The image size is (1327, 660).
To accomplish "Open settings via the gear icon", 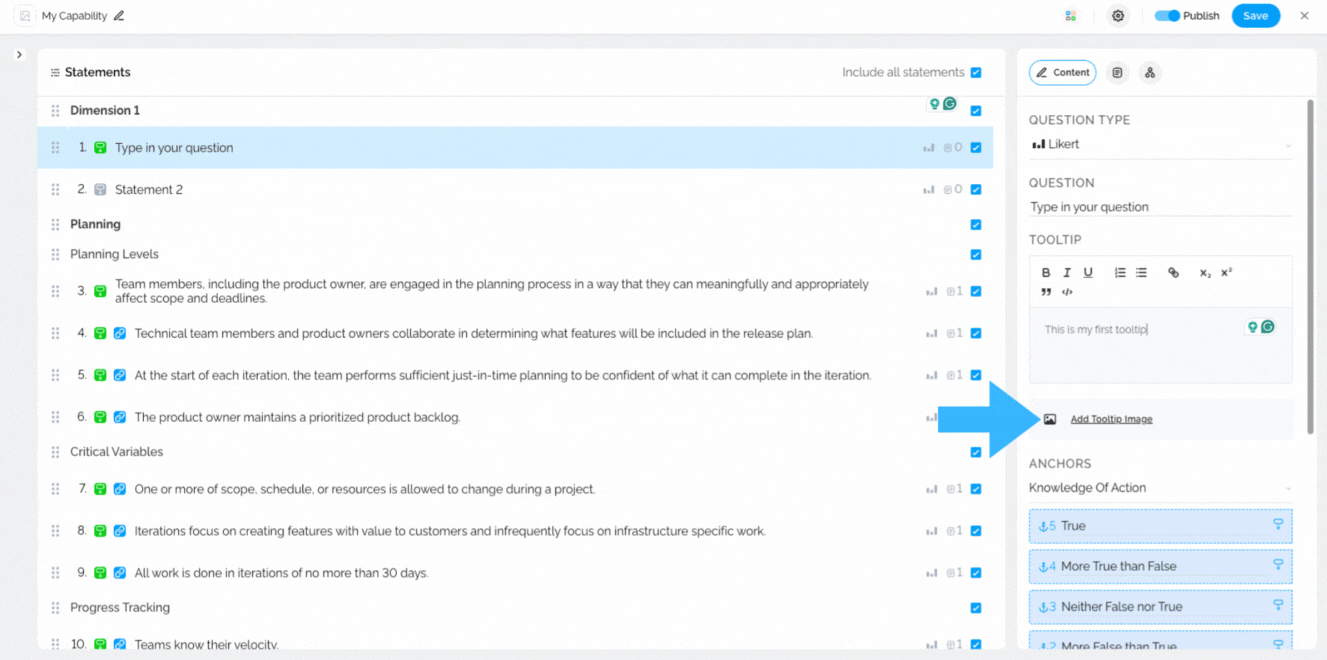I will point(1118,16).
